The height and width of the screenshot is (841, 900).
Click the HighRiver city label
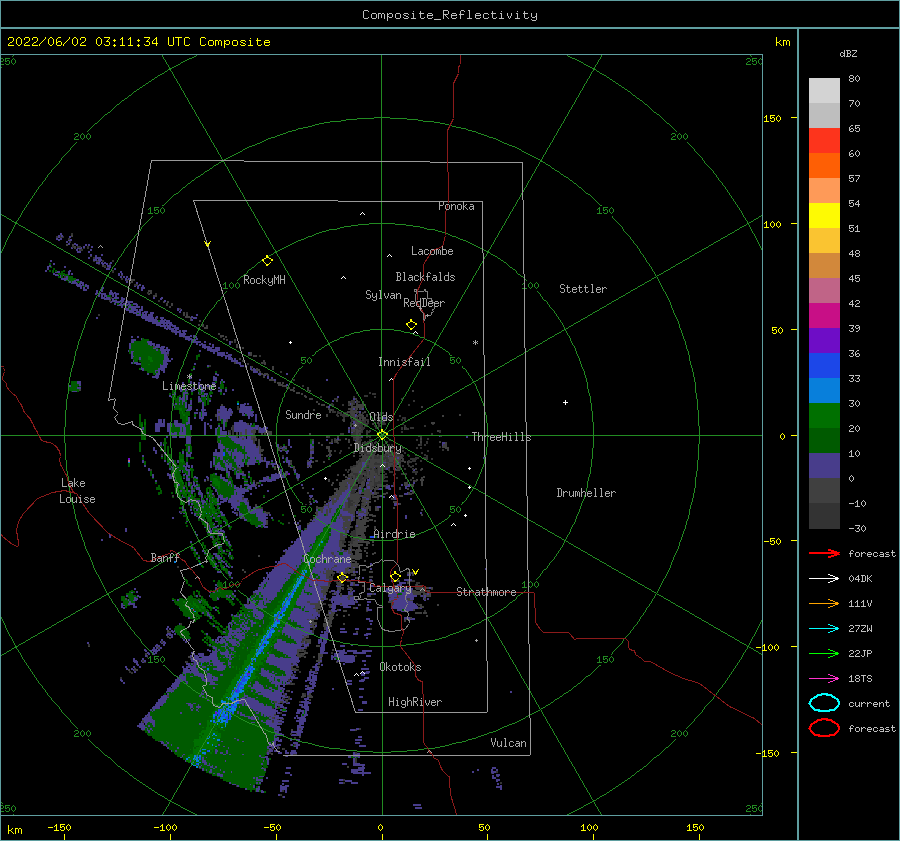(x=415, y=702)
